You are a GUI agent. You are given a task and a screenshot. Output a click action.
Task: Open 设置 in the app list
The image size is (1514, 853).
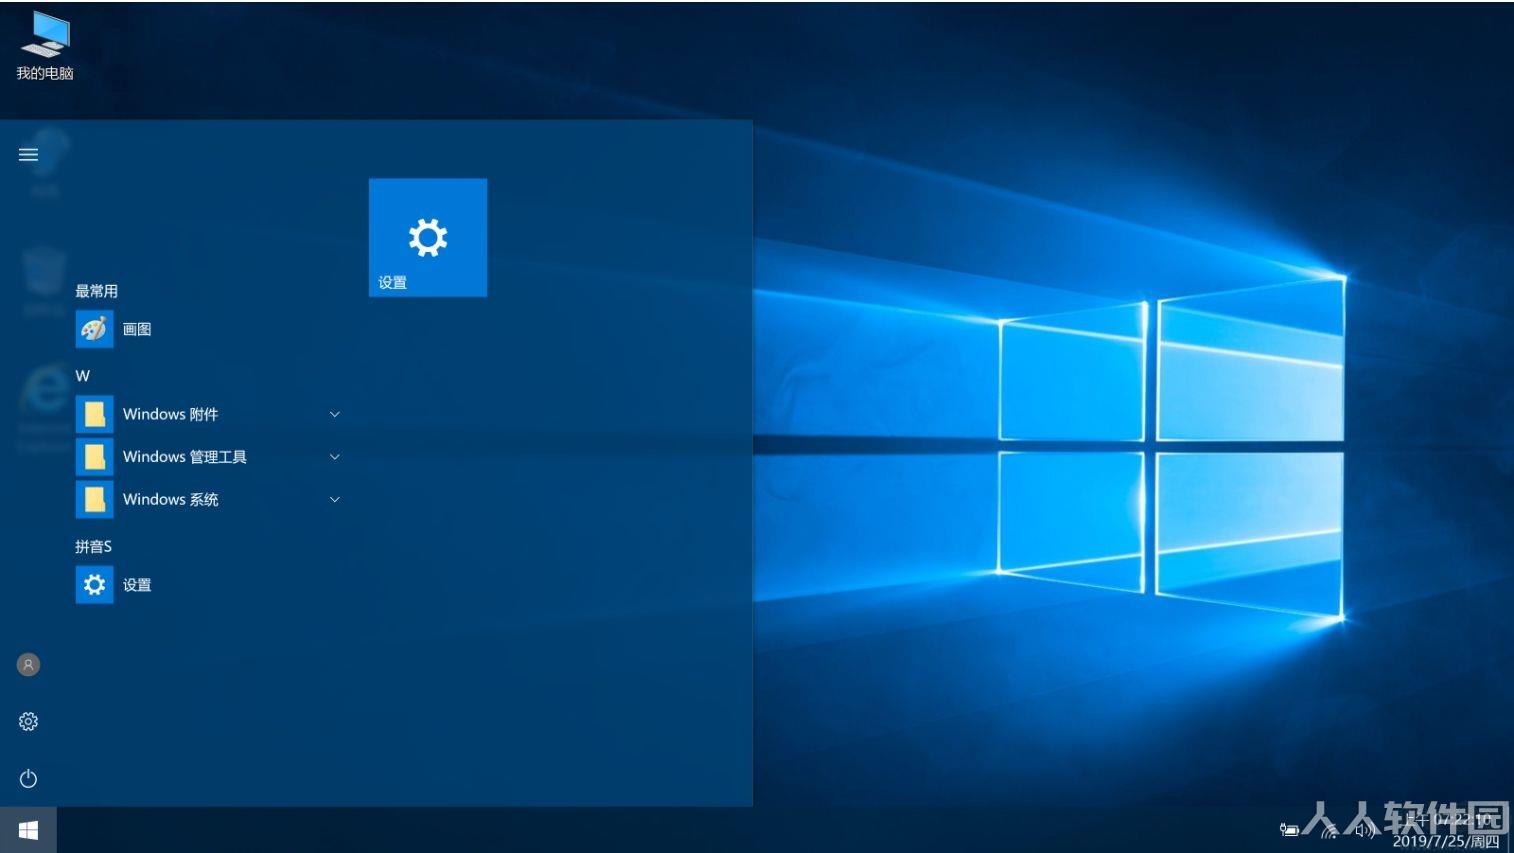point(208,585)
